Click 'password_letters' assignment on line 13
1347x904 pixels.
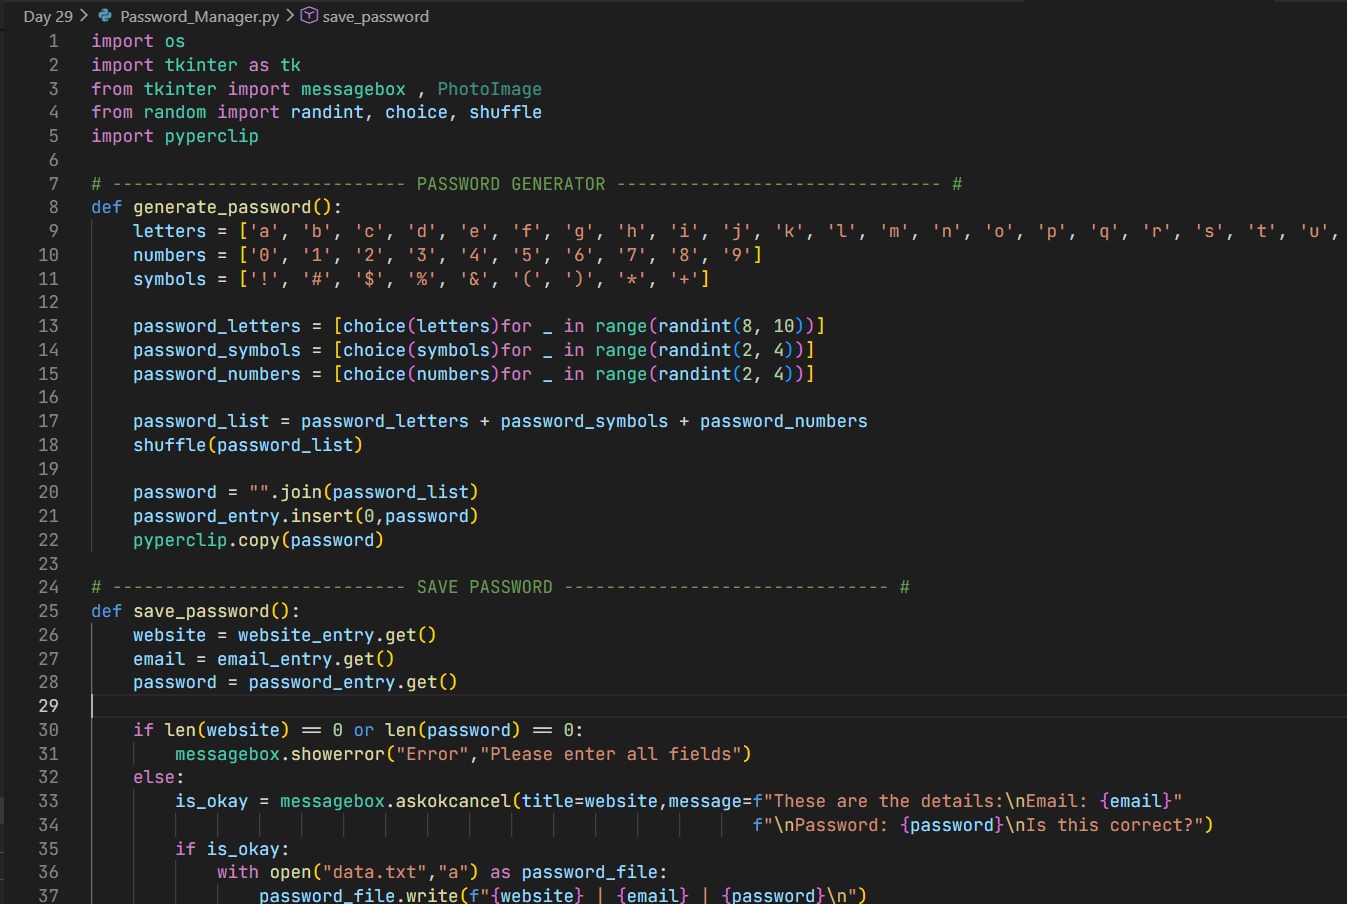pos(217,326)
